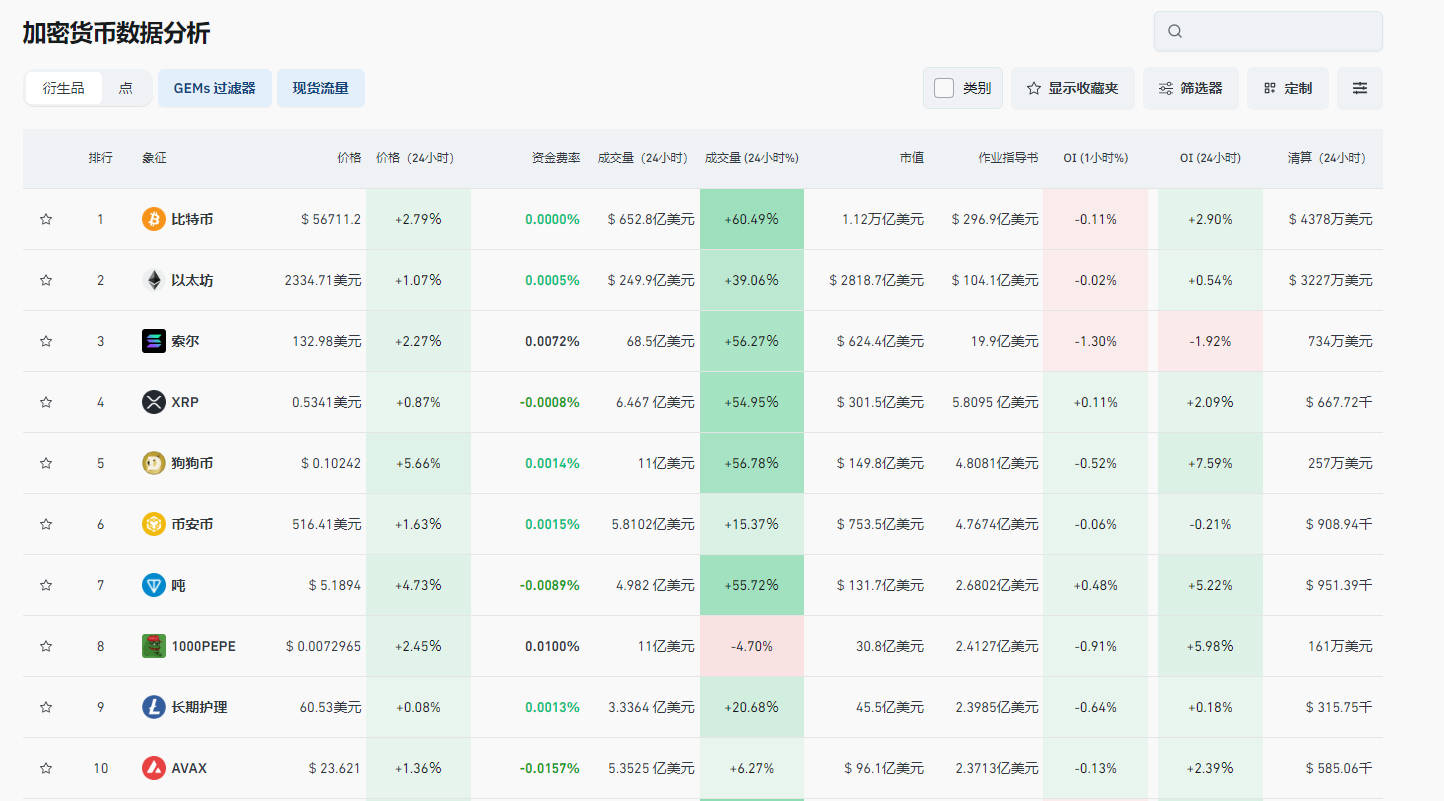Click the Dogecoin logo icon
This screenshot has height=801, width=1444.
153,463
